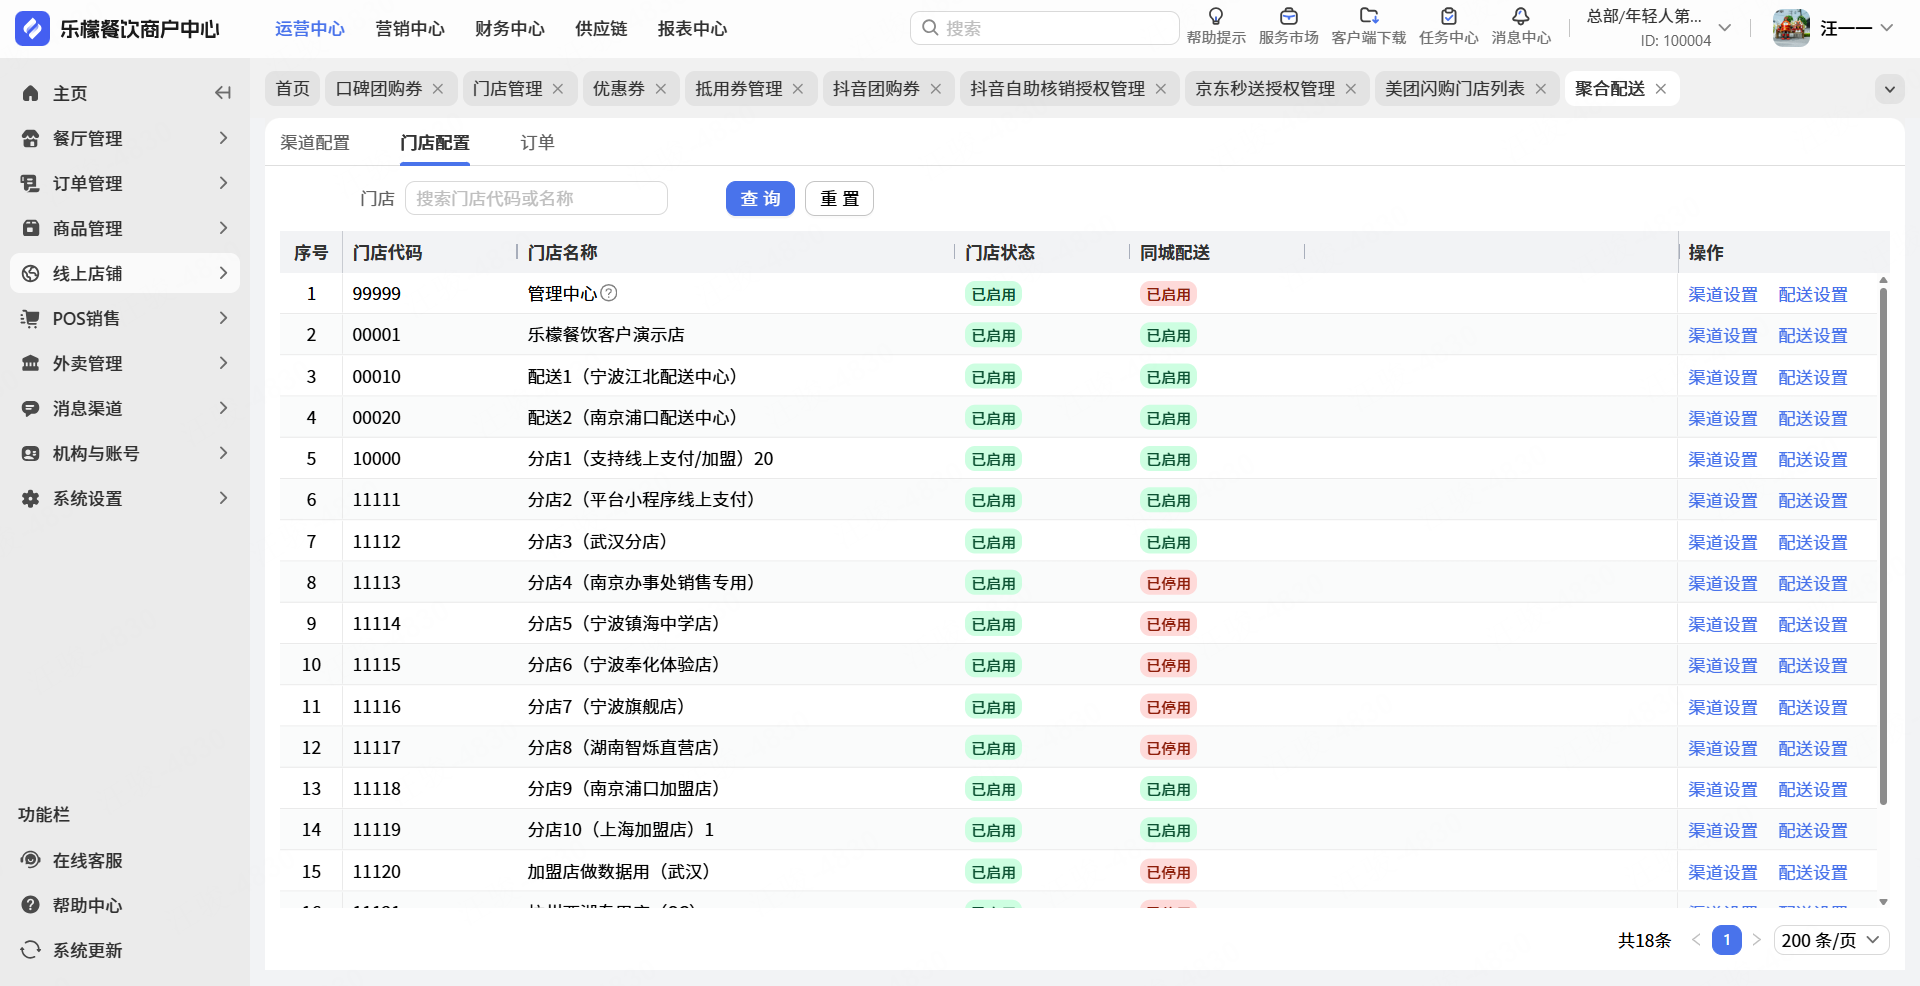Open 消息中心 bell icon
The image size is (1920, 986).
click(x=1520, y=17)
